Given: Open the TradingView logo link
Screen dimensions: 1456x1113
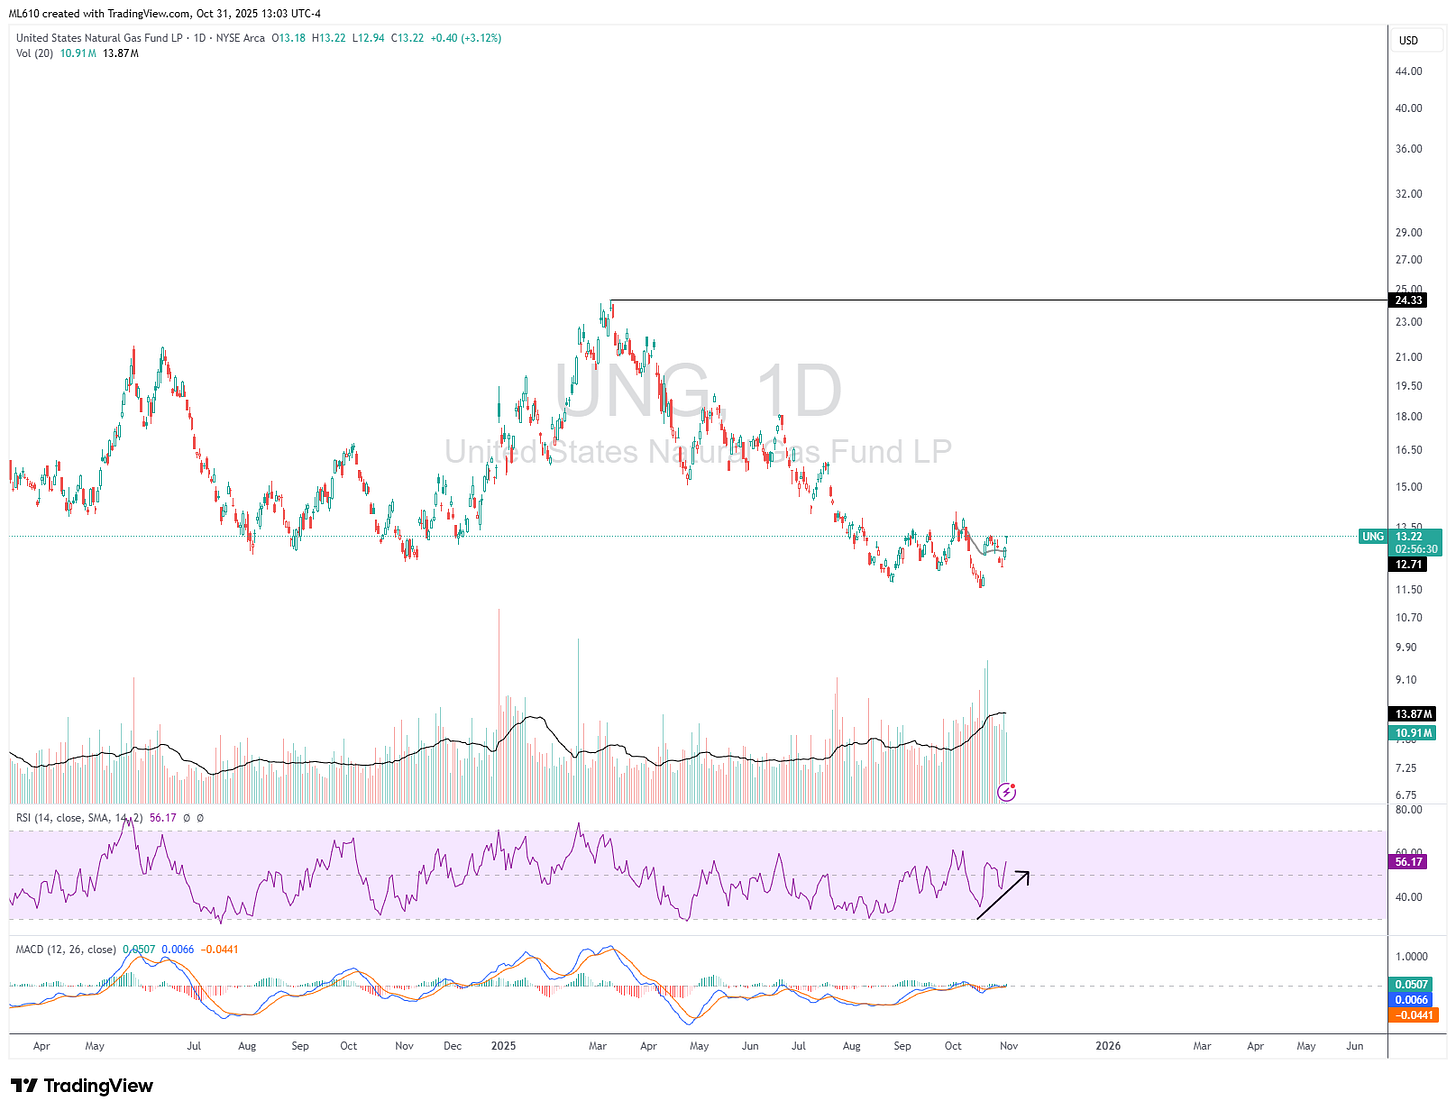Looking at the screenshot, I should coord(82,1086).
